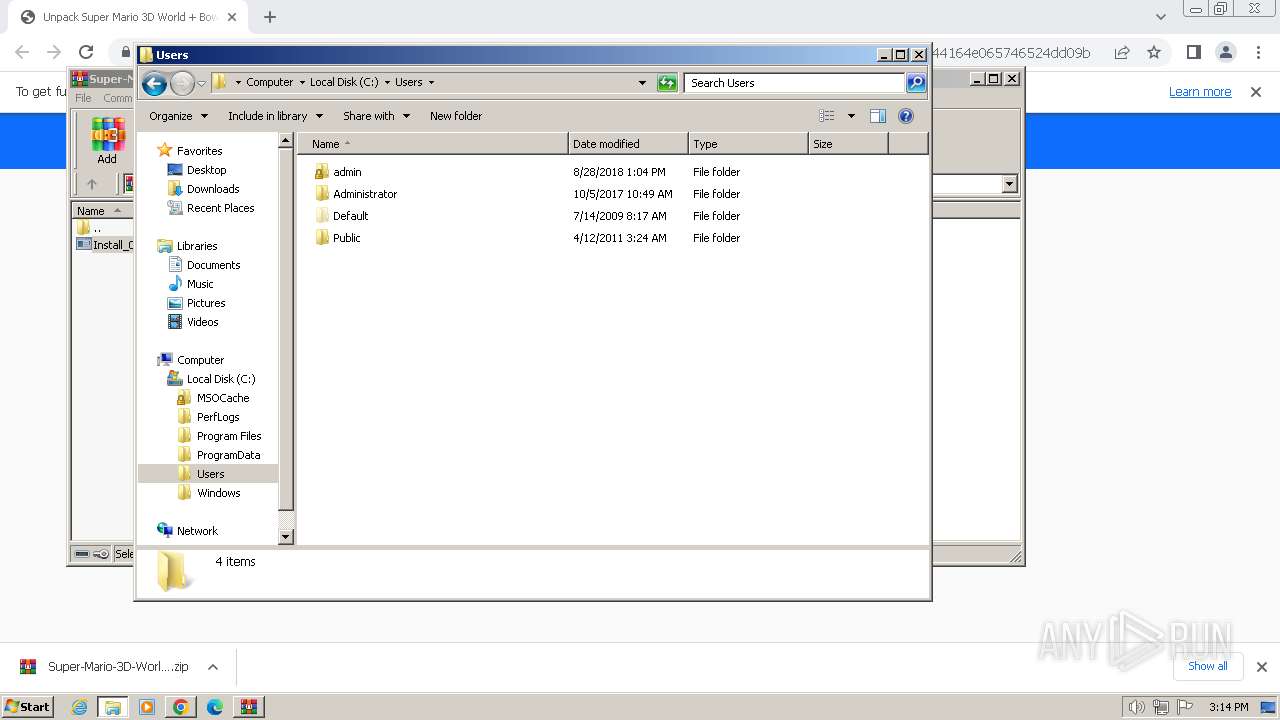
Task: Open the Windows Start menu
Action: pos(28,706)
